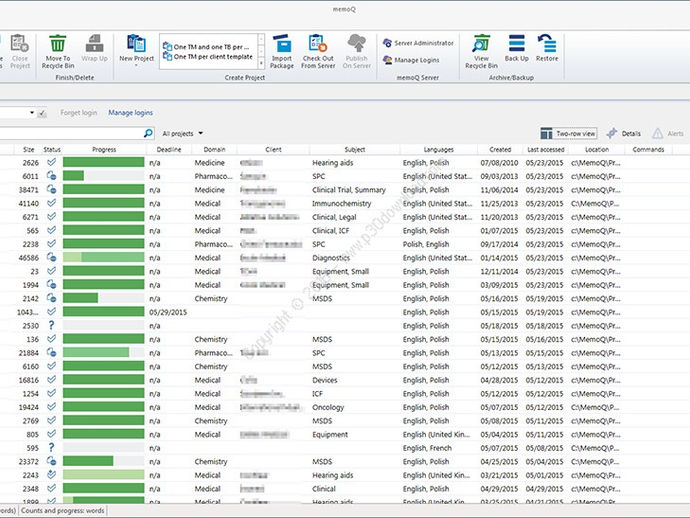
Task: Click the New Project dropdown arrow
Action: click(x=136, y=66)
